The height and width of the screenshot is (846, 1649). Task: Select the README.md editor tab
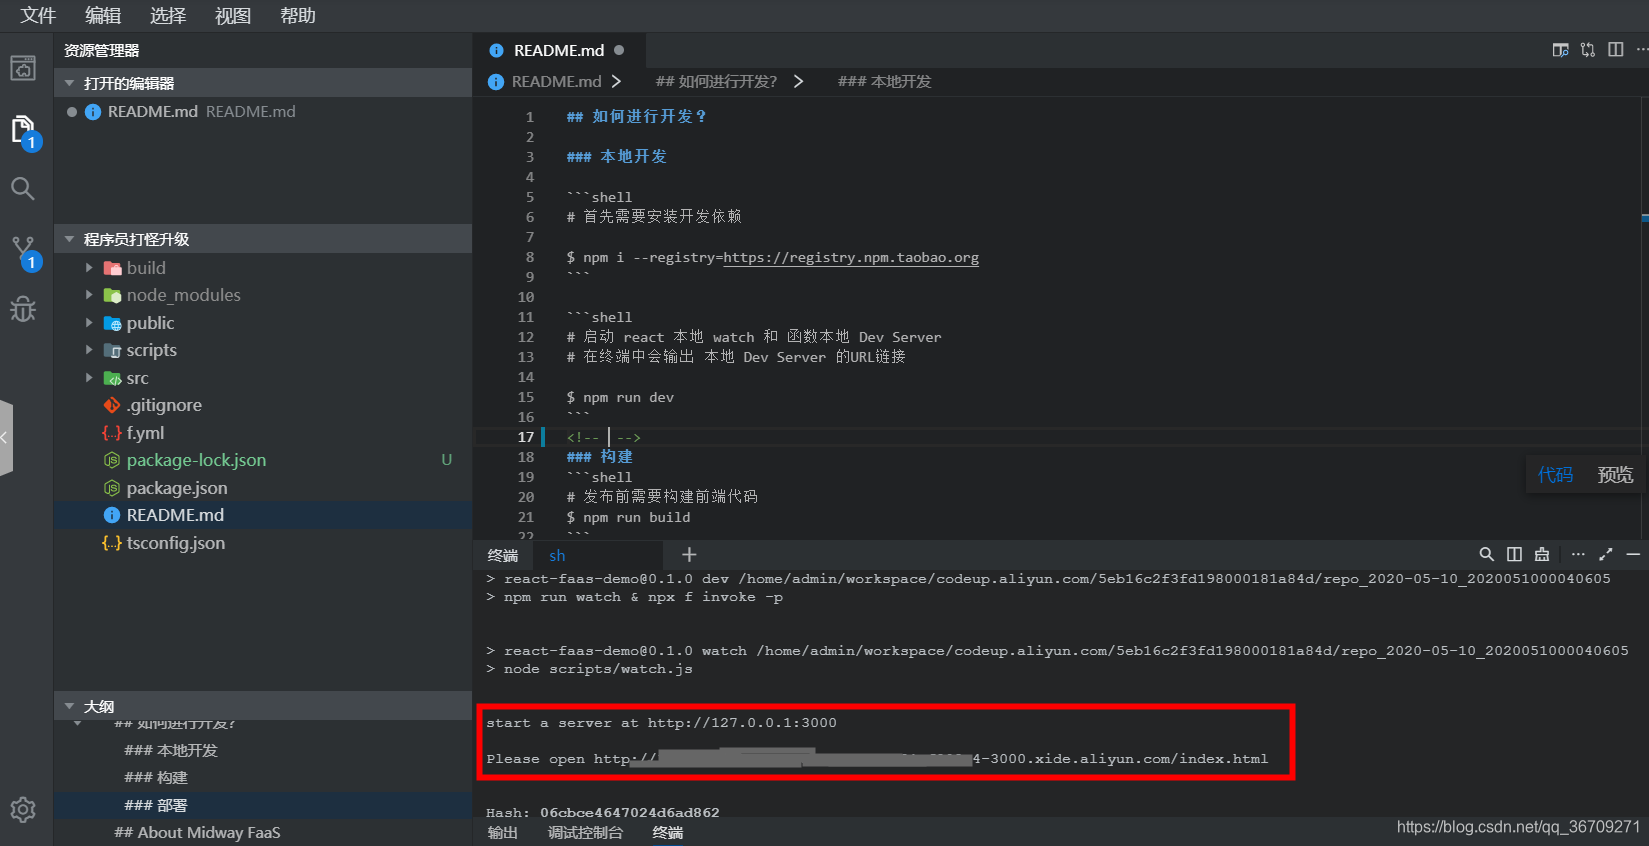559,50
